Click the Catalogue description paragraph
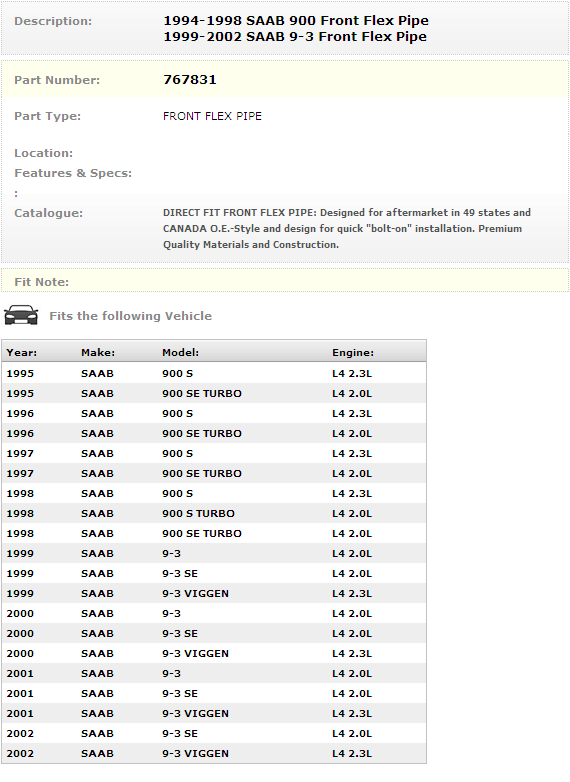Viewport: 570px width, 782px height. (x=347, y=228)
